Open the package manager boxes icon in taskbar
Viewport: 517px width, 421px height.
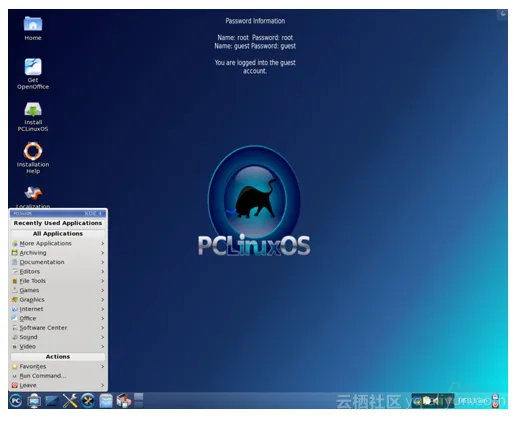[x=124, y=400]
